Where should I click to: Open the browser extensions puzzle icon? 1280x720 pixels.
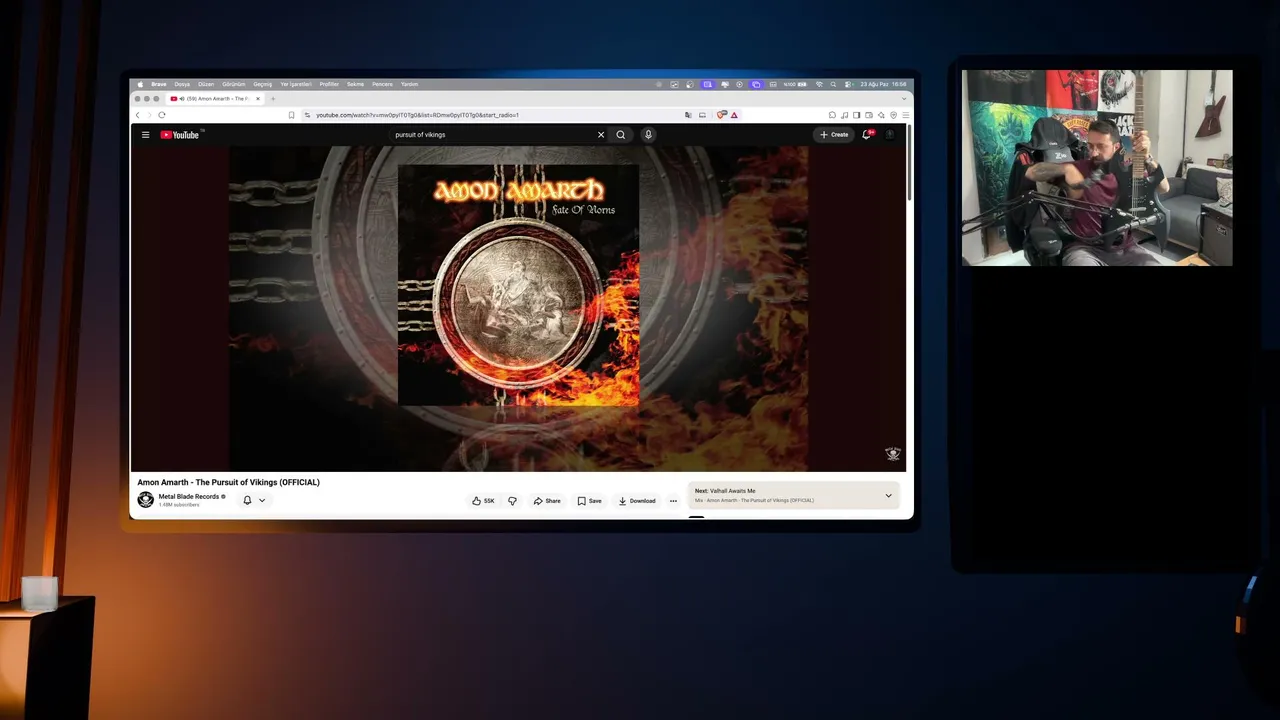pyautogui.click(x=832, y=115)
